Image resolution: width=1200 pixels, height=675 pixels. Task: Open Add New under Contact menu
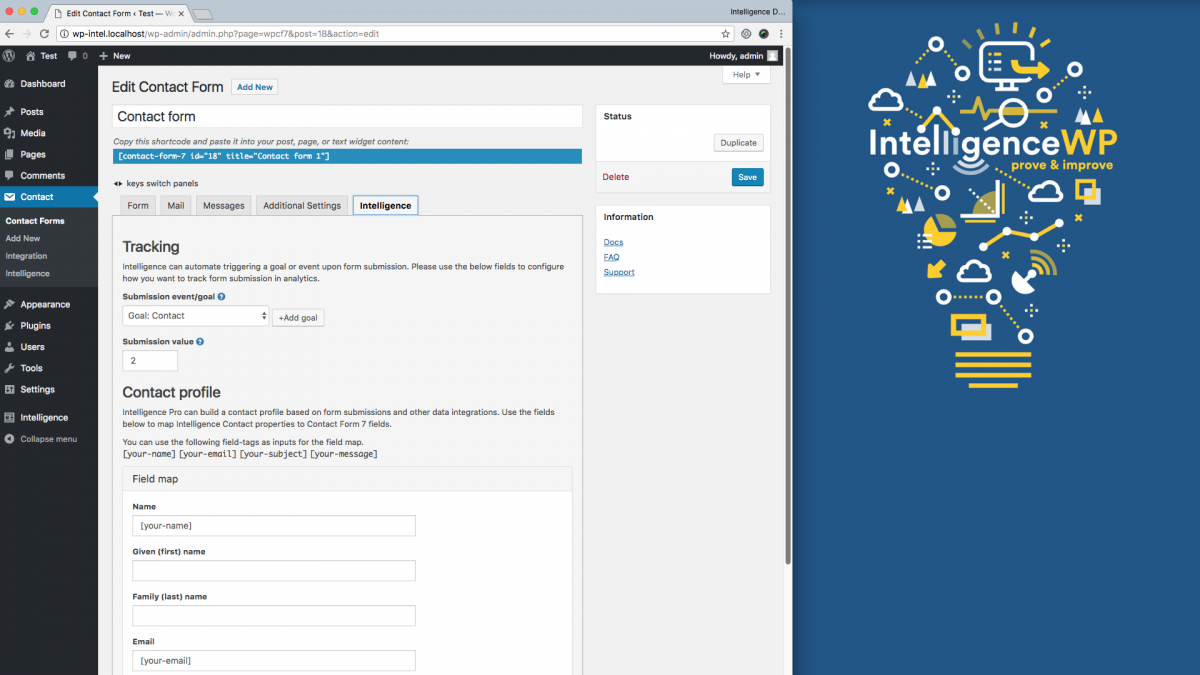pos(23,239)
